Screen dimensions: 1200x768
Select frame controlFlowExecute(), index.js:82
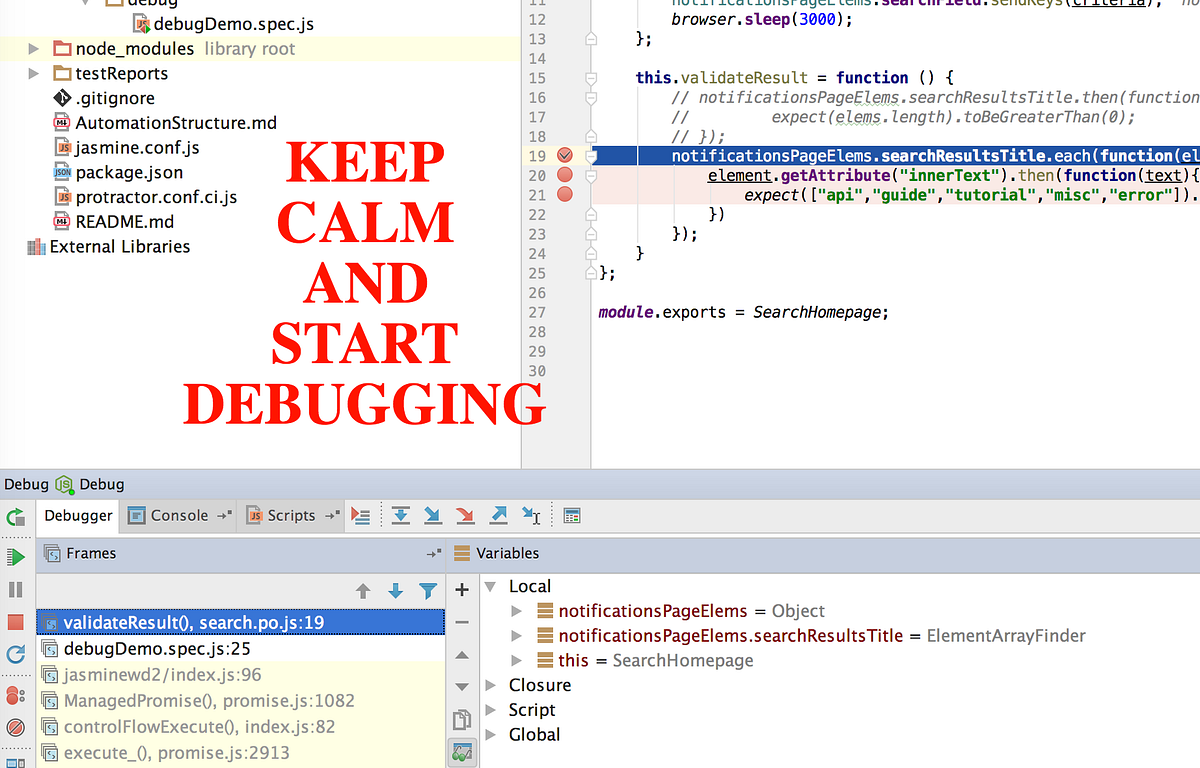point(240,727)
